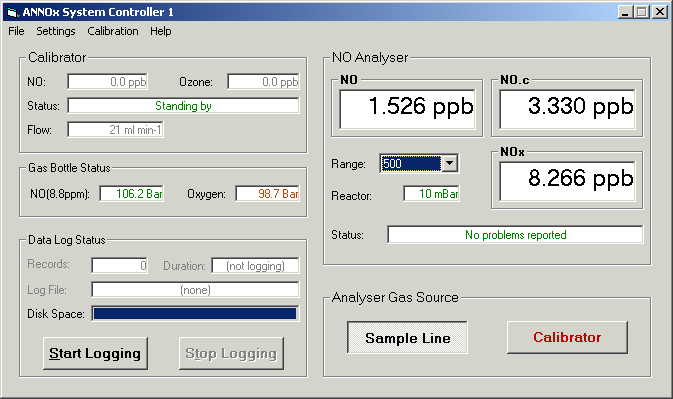This screenshot has width=673, height=399.
Task: Maximize the ANNOx System Controller window
Action: coord(642,12)
